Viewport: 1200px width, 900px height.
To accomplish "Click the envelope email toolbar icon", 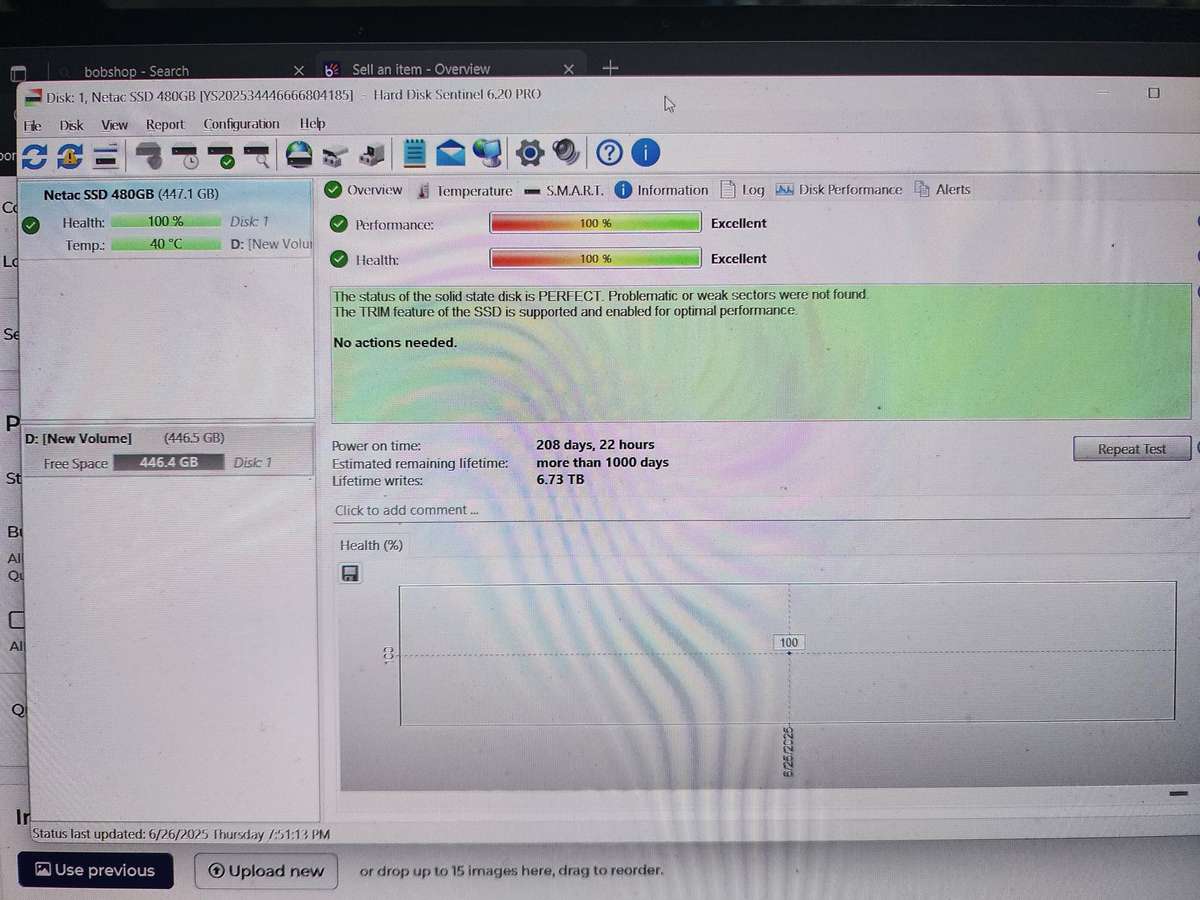I will click(x=451, y=154).
